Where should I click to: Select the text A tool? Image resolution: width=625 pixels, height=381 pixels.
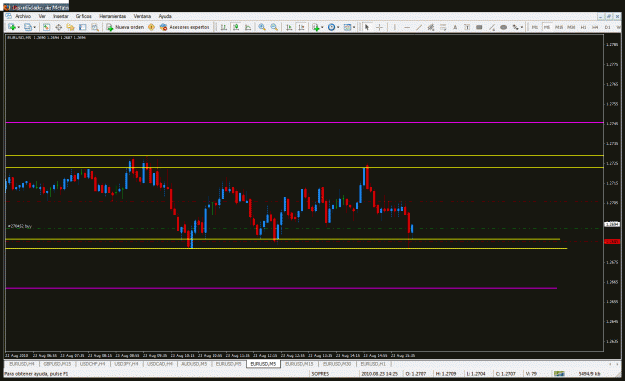pyautogui.click(x=455, y=27)
